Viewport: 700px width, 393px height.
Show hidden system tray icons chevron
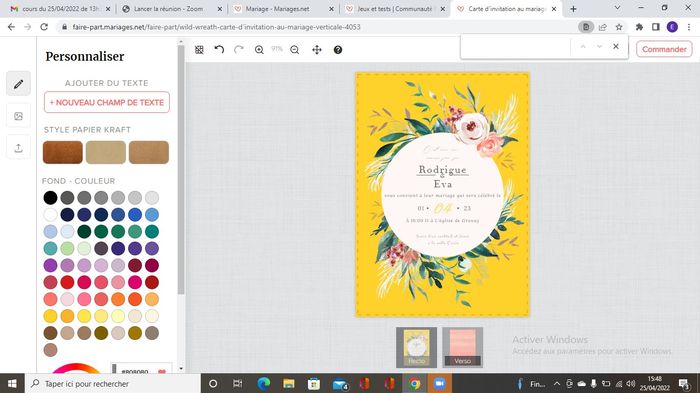[x=557, y=384]
